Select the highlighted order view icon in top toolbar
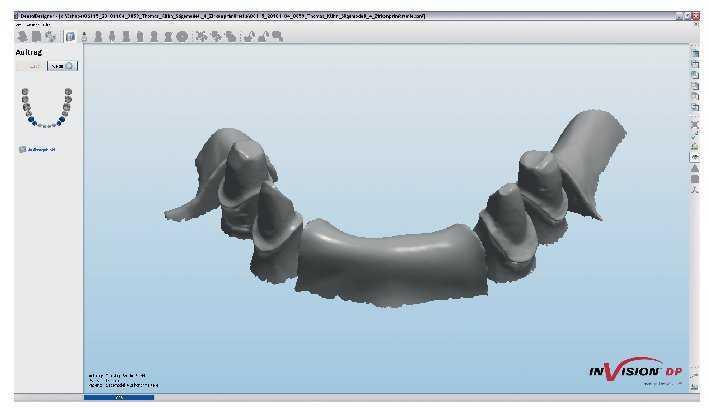 [70, 37]
